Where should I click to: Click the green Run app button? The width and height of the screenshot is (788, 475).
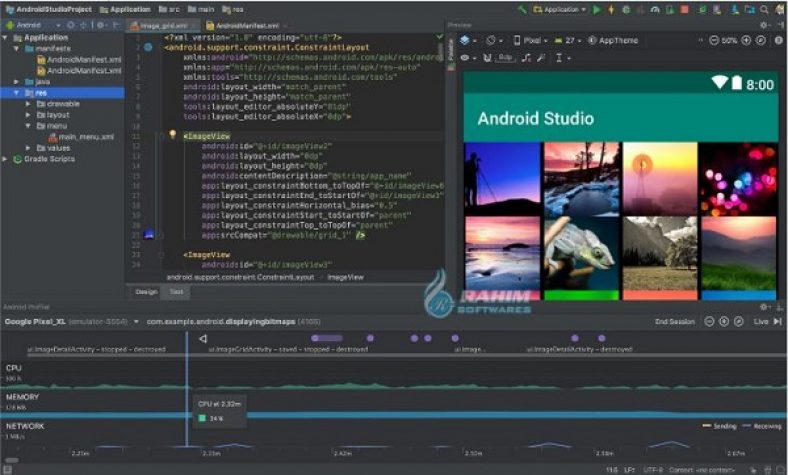[x=598, y=9]
